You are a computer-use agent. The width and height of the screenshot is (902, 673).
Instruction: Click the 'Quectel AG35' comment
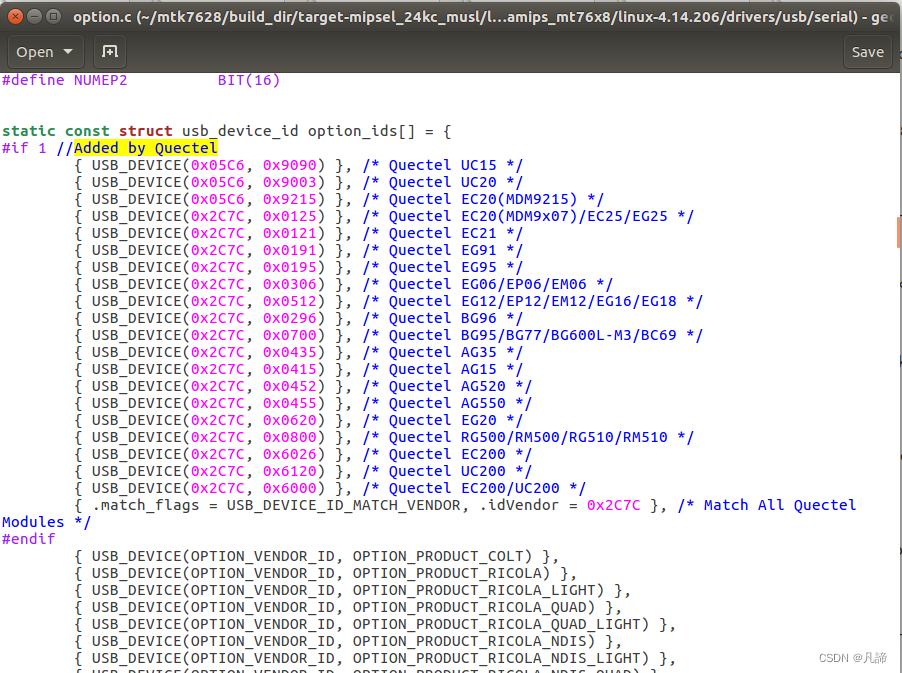pyautogui.click(x=442, y=352)
